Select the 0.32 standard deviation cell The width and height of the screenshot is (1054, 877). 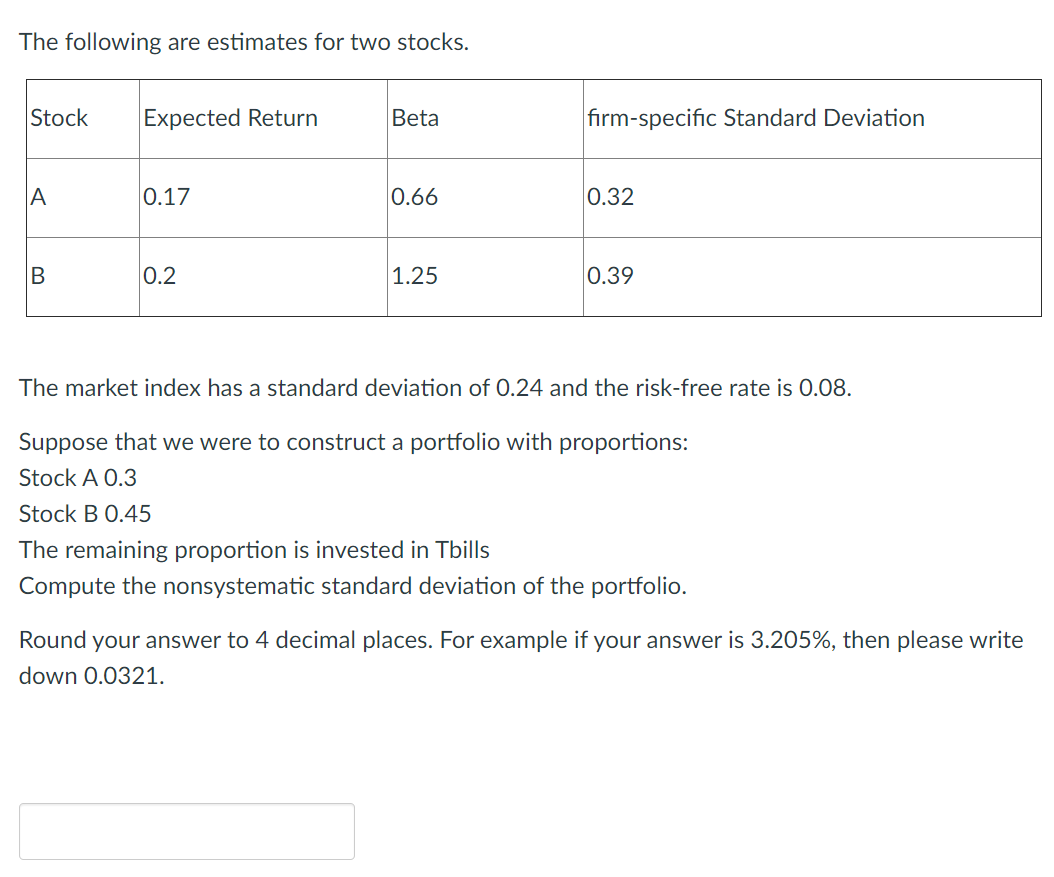(x=610, y=197)
